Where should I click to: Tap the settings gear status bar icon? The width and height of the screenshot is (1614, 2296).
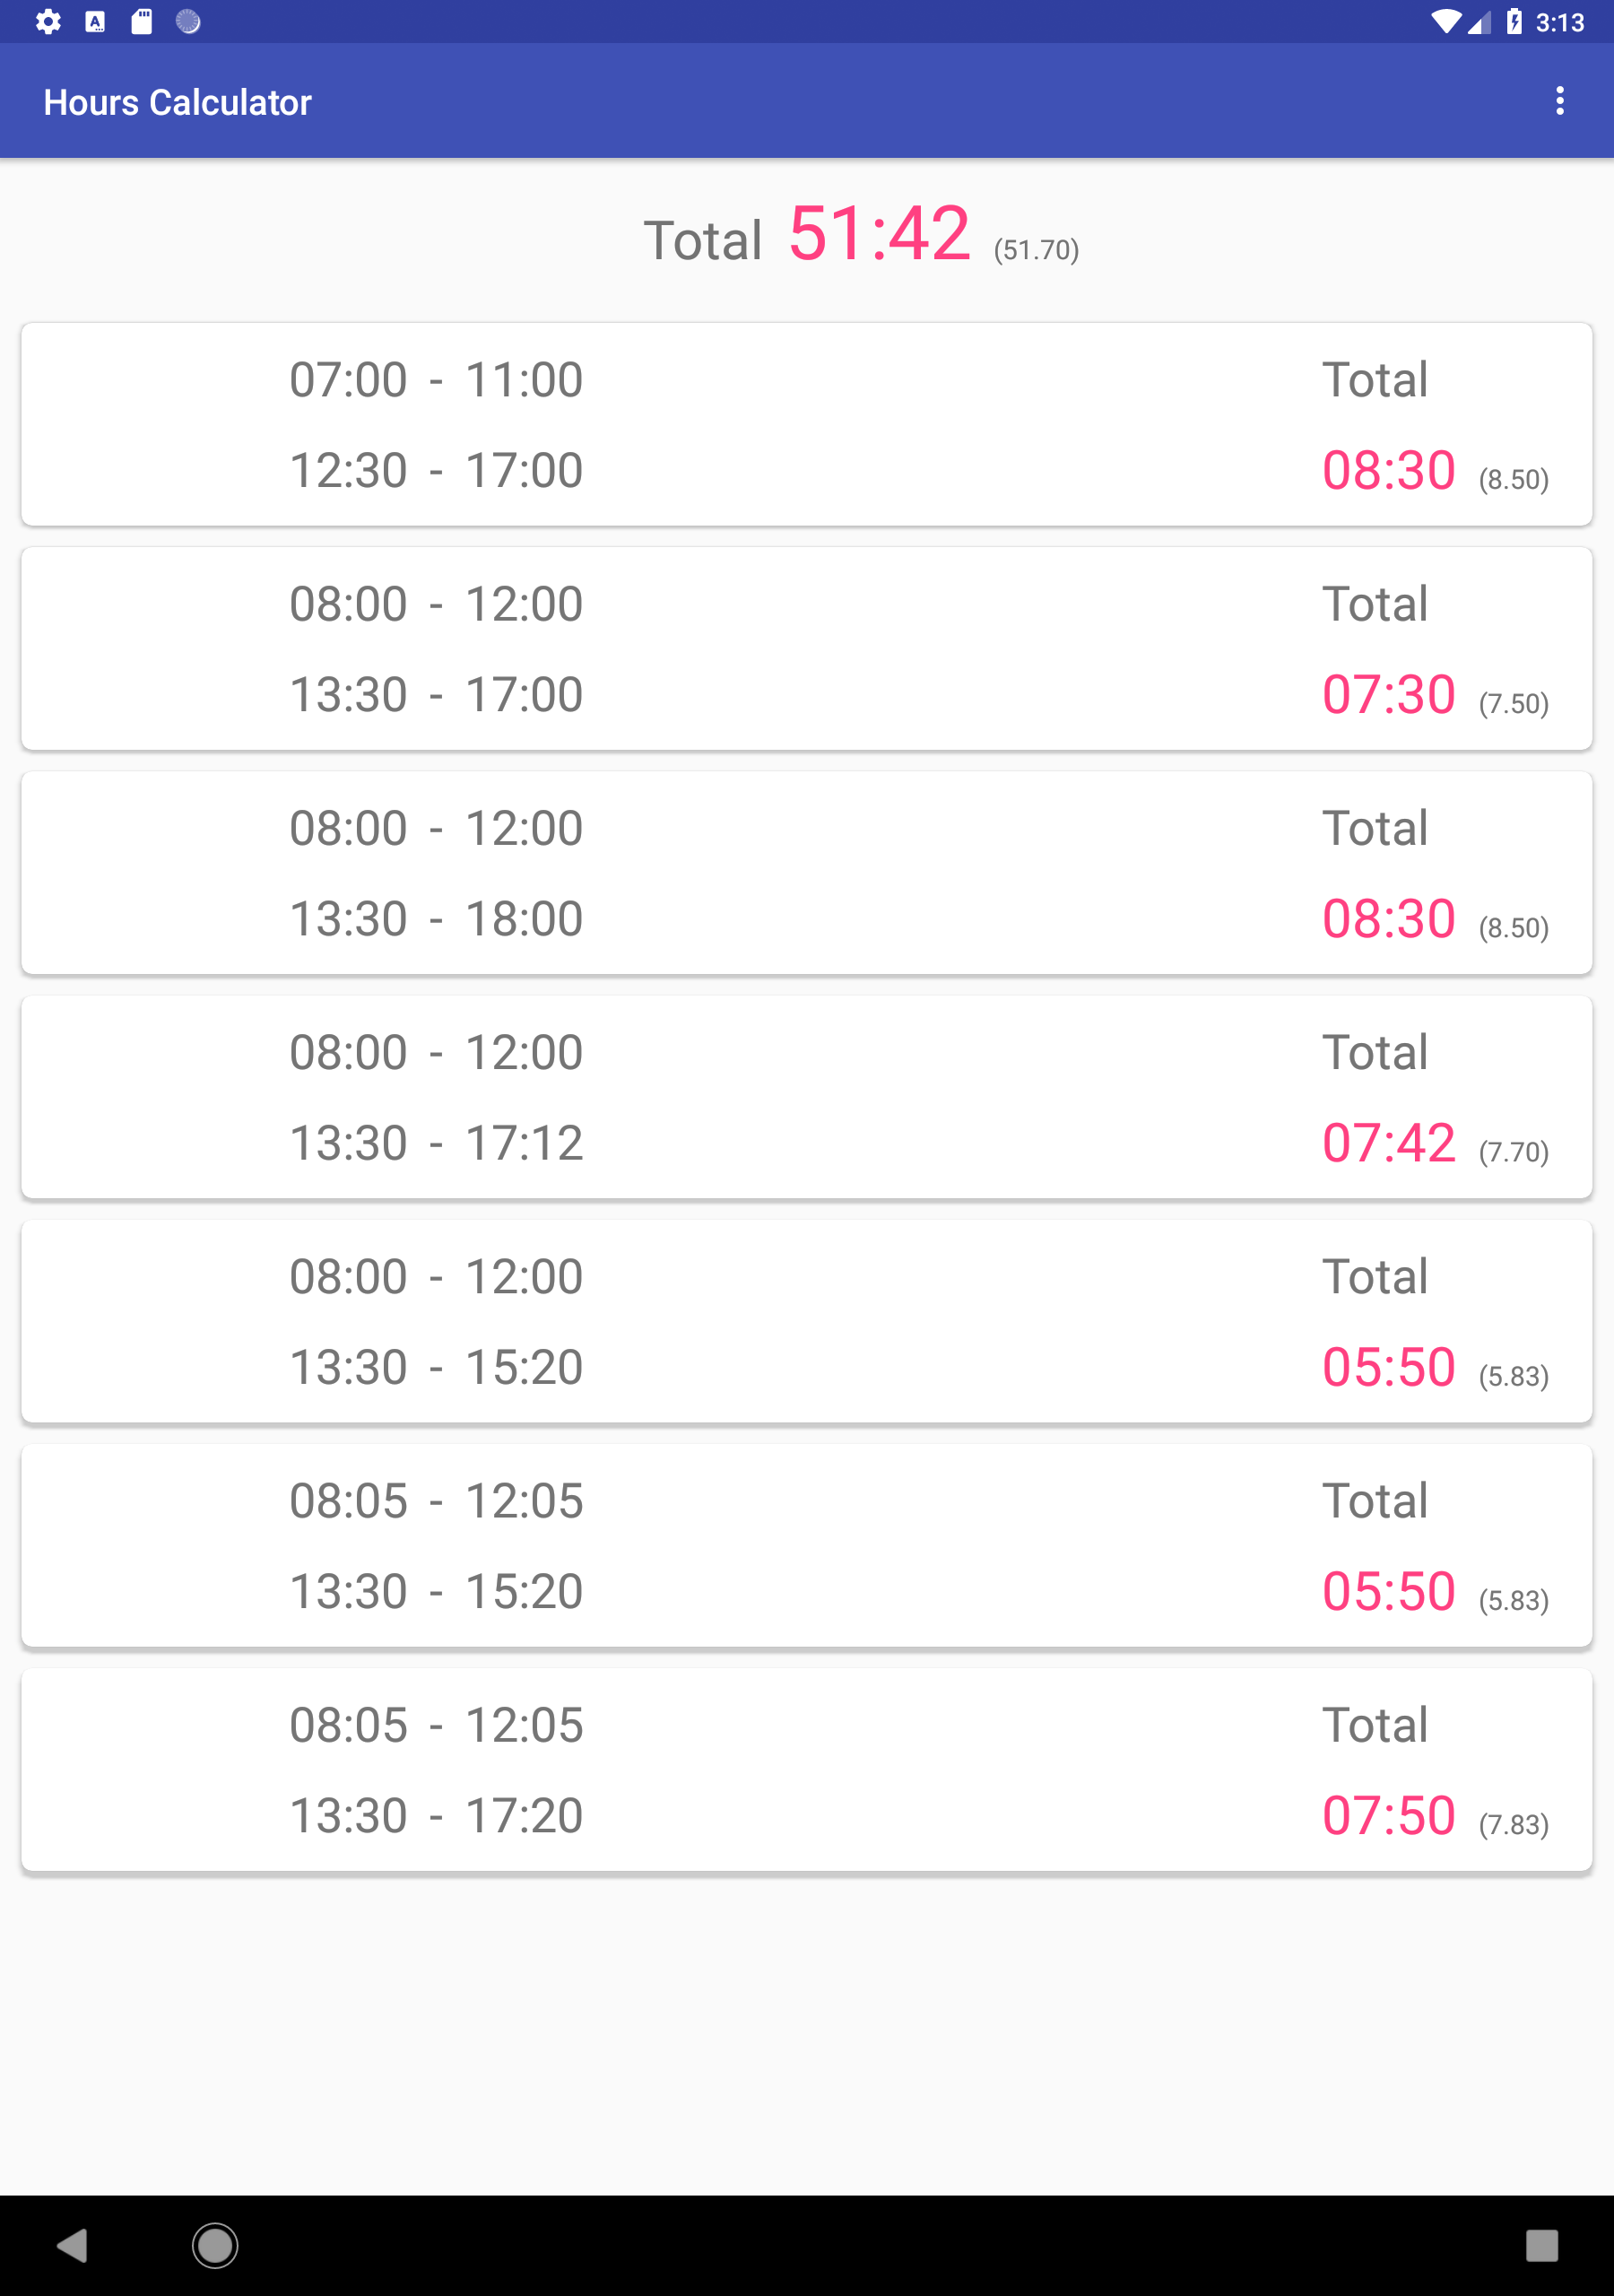pyautogui.click(x=48, y=21)
